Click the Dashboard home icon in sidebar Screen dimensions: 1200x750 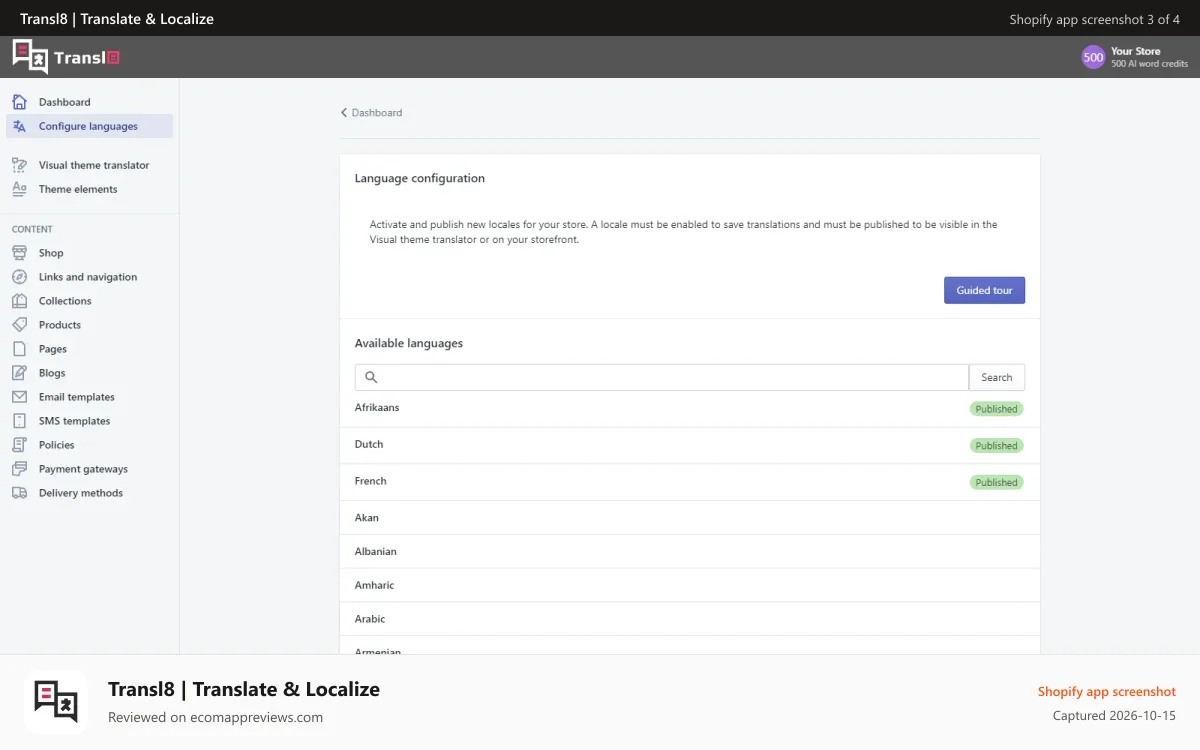click(x=19, y=102)
